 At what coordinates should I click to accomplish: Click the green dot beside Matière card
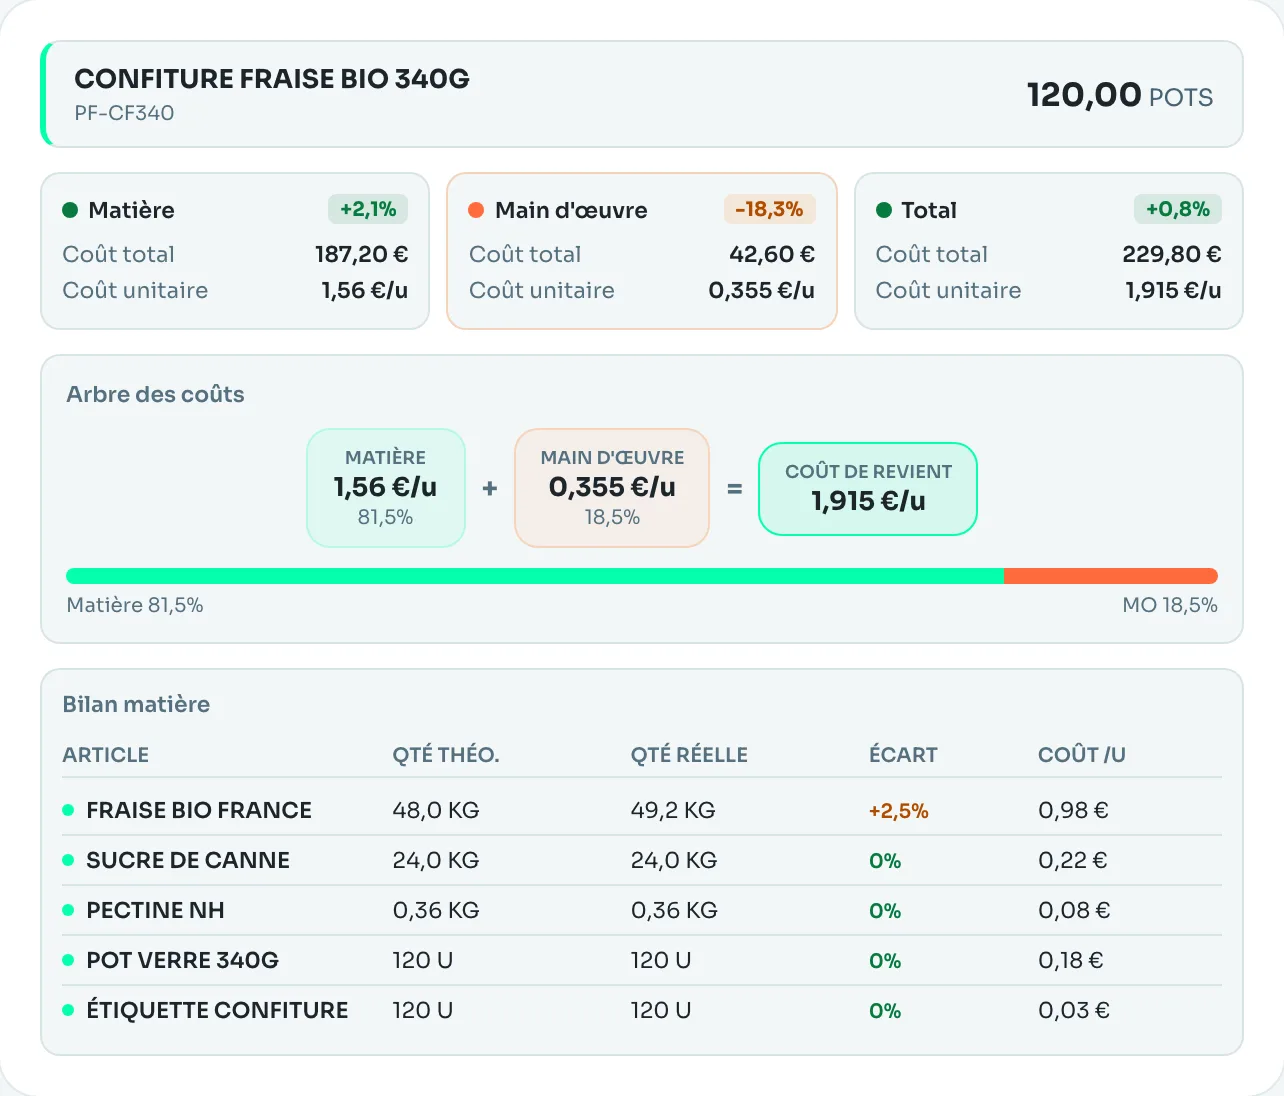click(70, 210)
